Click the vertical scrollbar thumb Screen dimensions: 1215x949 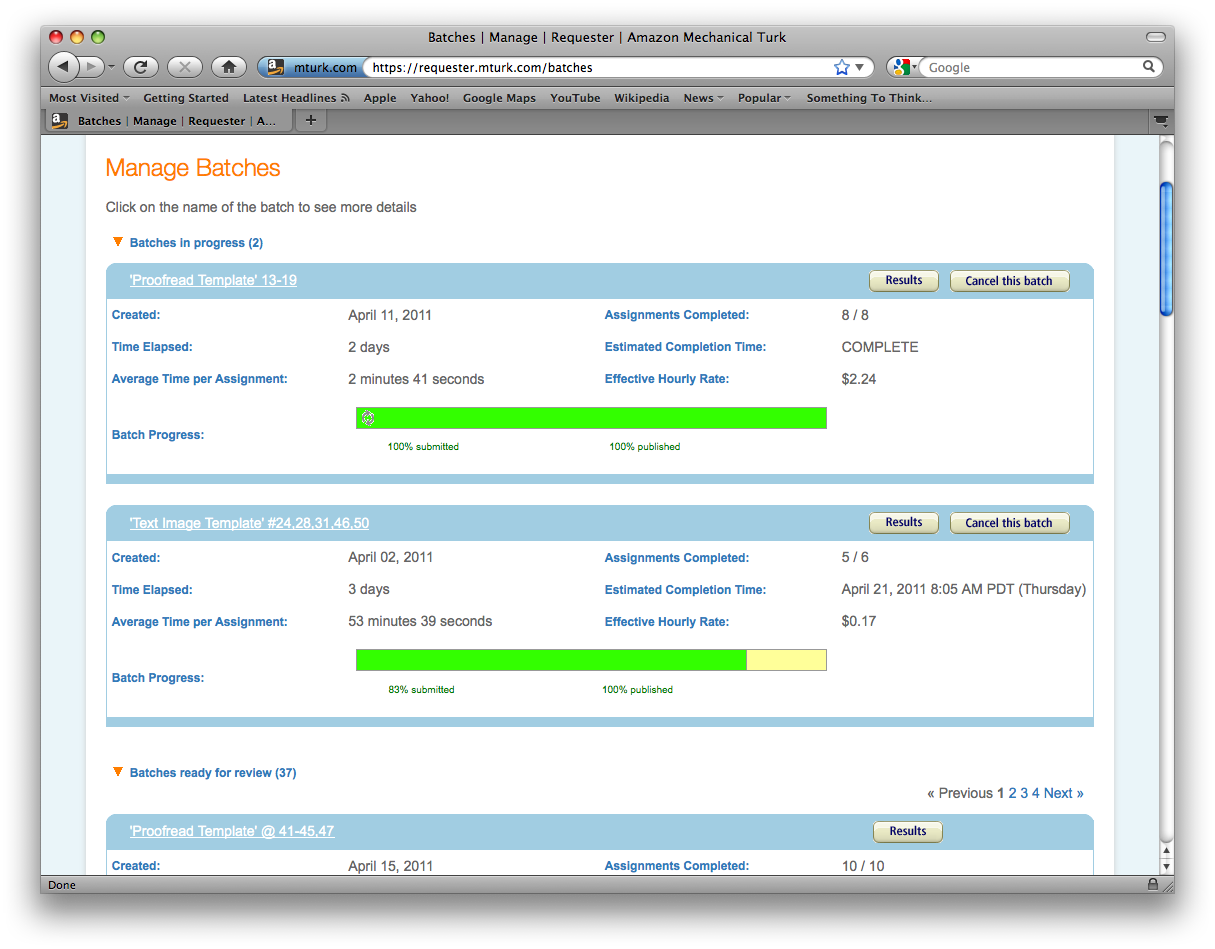click(x=1166, y=249)
